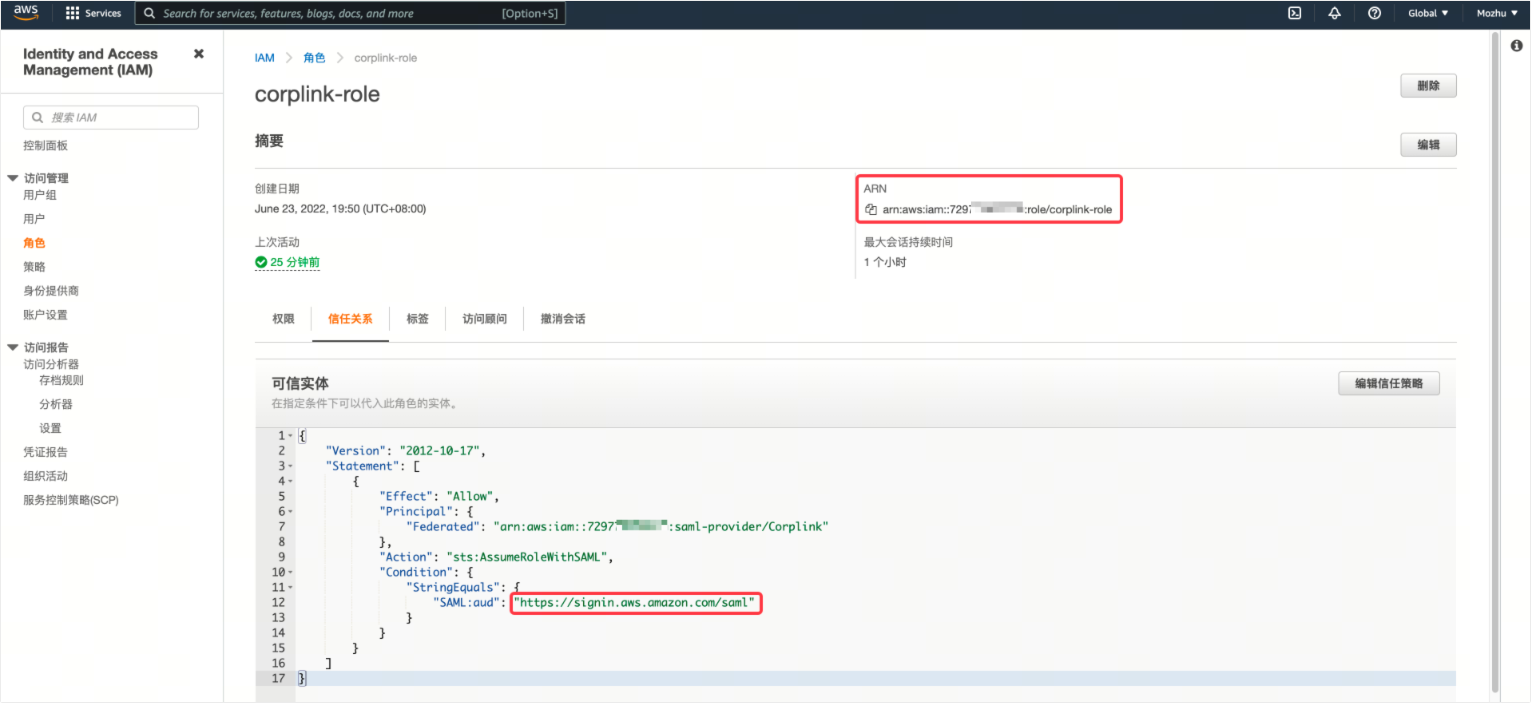Open 角色 in sidebar

tap(34, 243)
